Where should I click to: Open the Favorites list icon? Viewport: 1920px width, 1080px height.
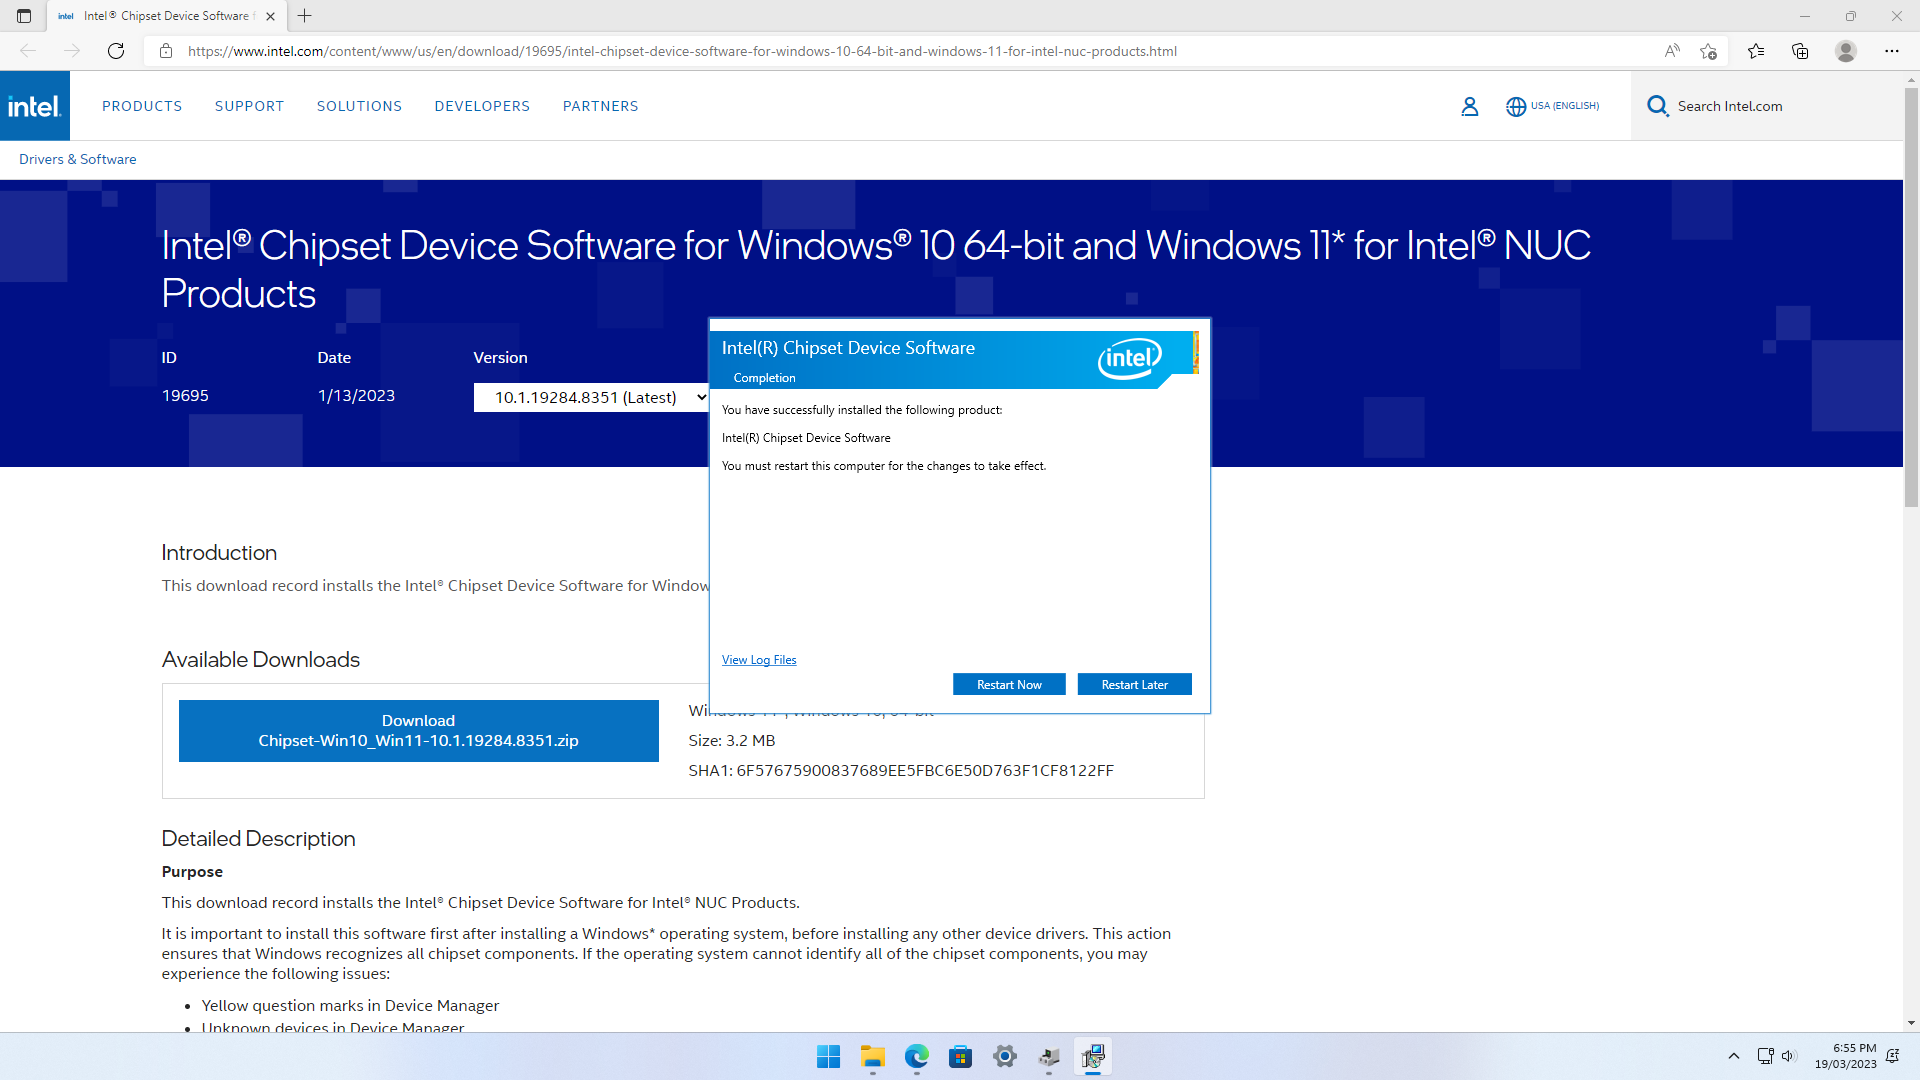[1756, 51]
